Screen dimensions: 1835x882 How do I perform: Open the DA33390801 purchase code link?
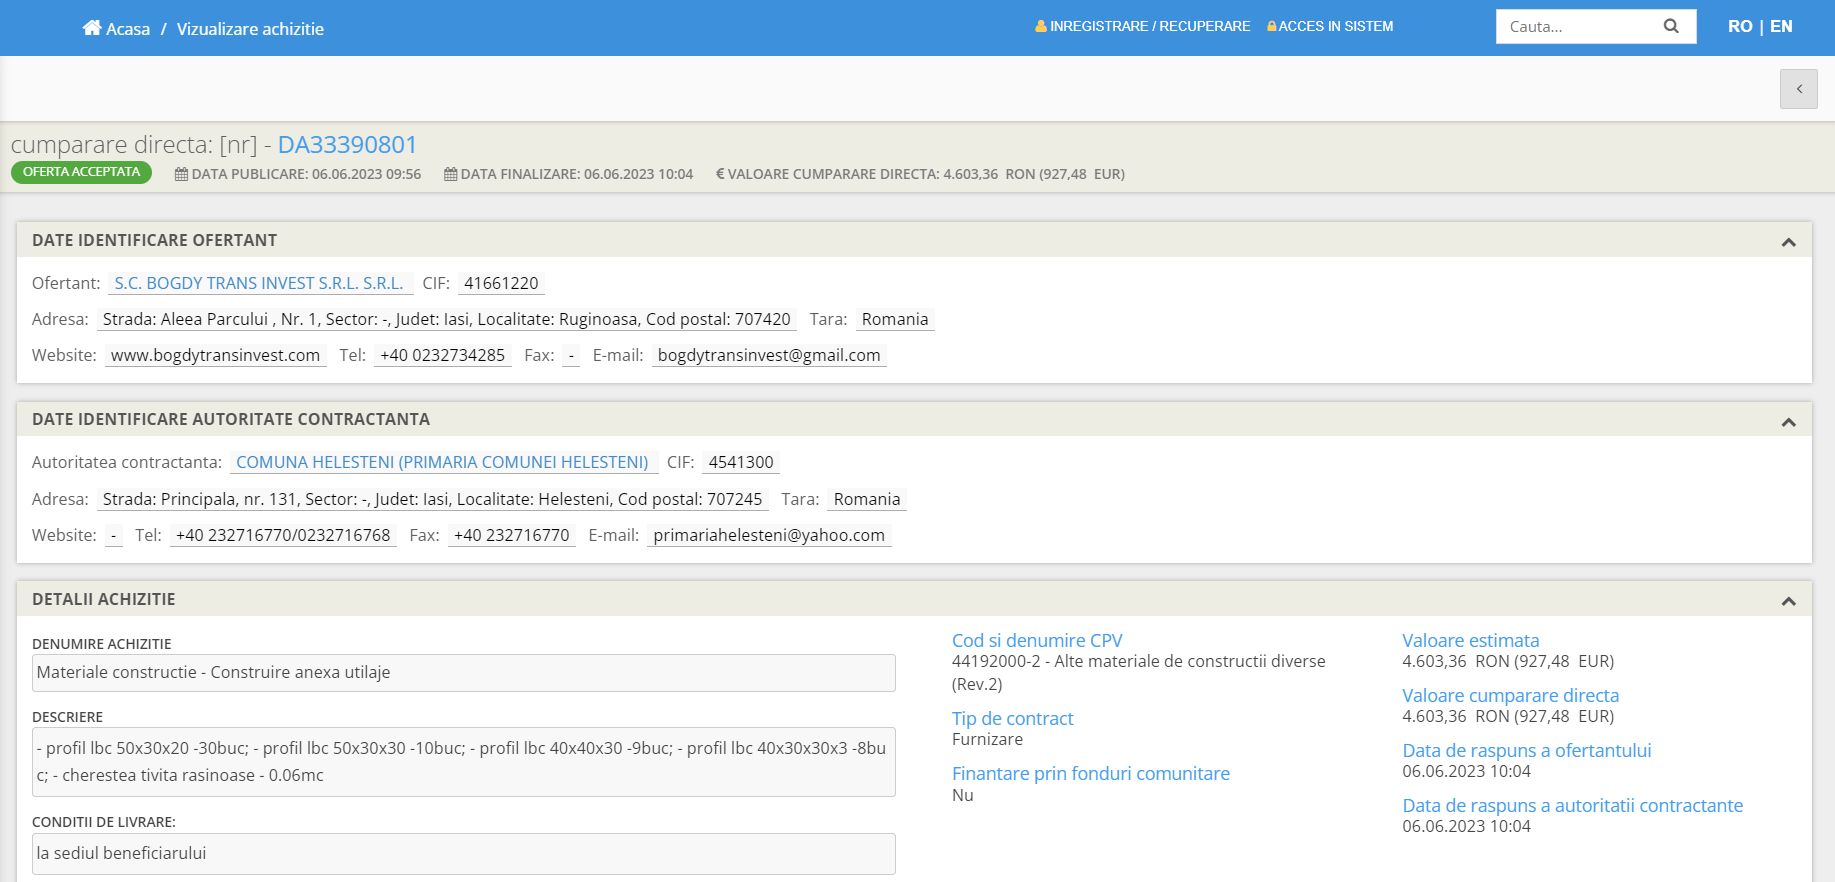click(347, 145)
